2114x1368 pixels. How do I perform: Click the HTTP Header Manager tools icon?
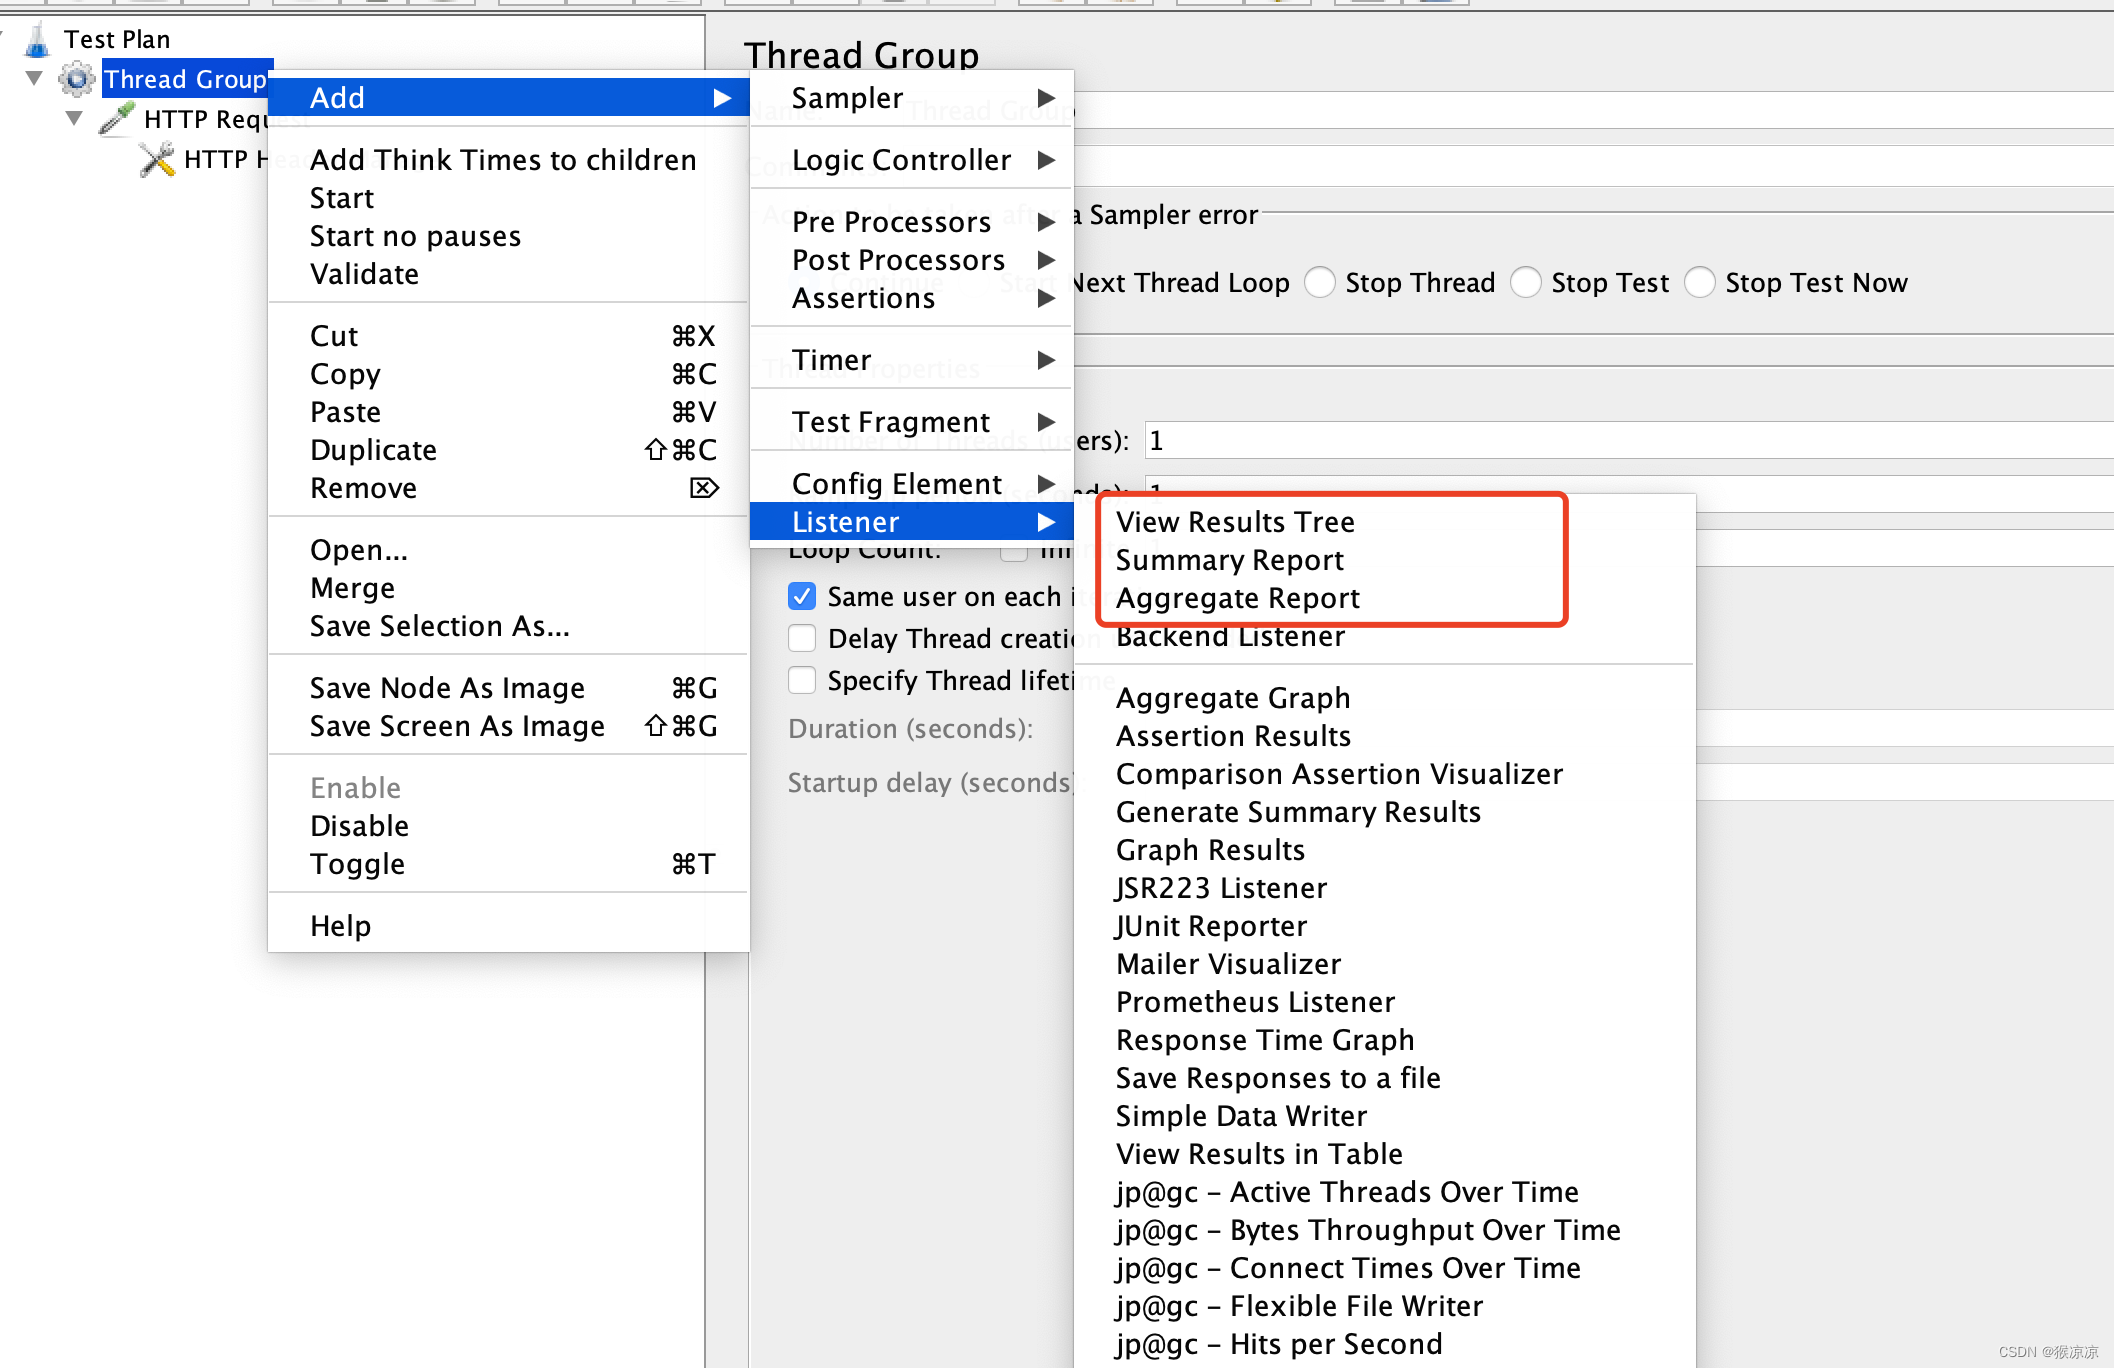pos(157,159)
